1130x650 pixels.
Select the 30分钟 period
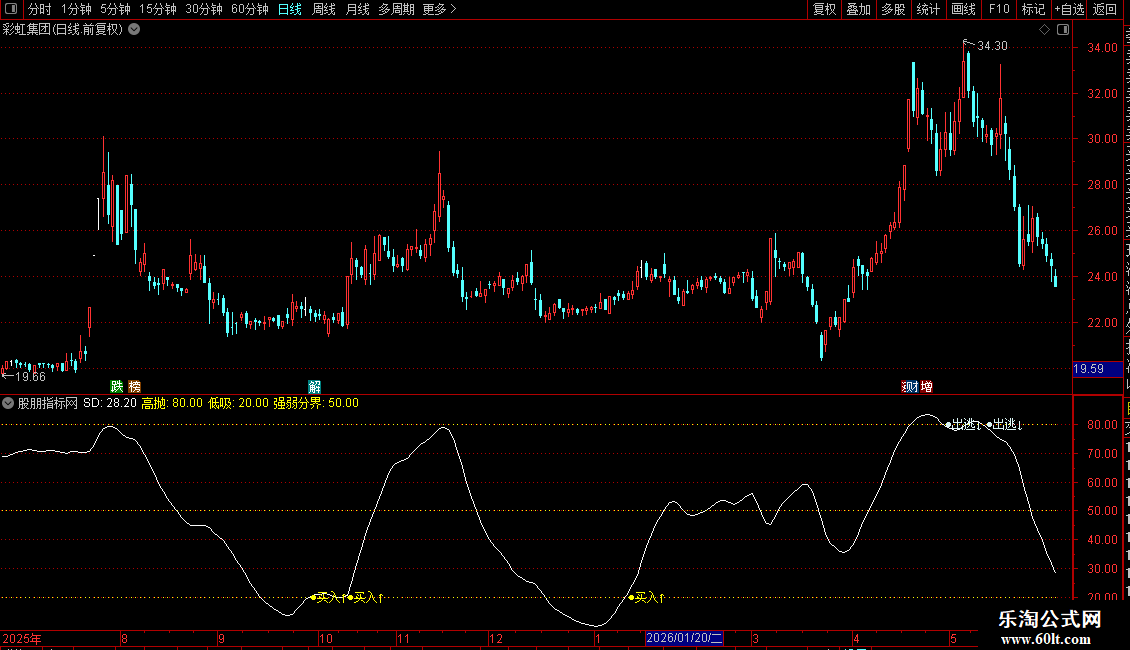[203, 9]
